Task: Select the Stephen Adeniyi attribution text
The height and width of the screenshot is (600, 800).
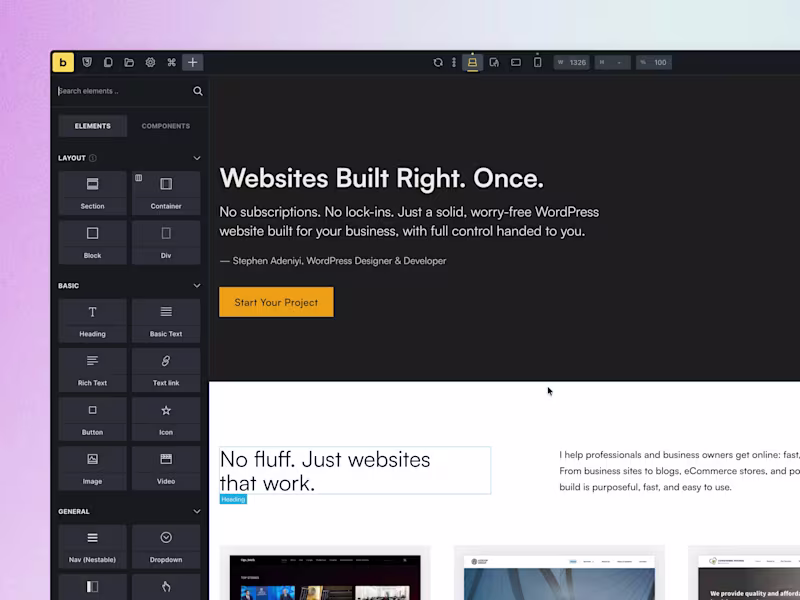Action: coord(333,261)
